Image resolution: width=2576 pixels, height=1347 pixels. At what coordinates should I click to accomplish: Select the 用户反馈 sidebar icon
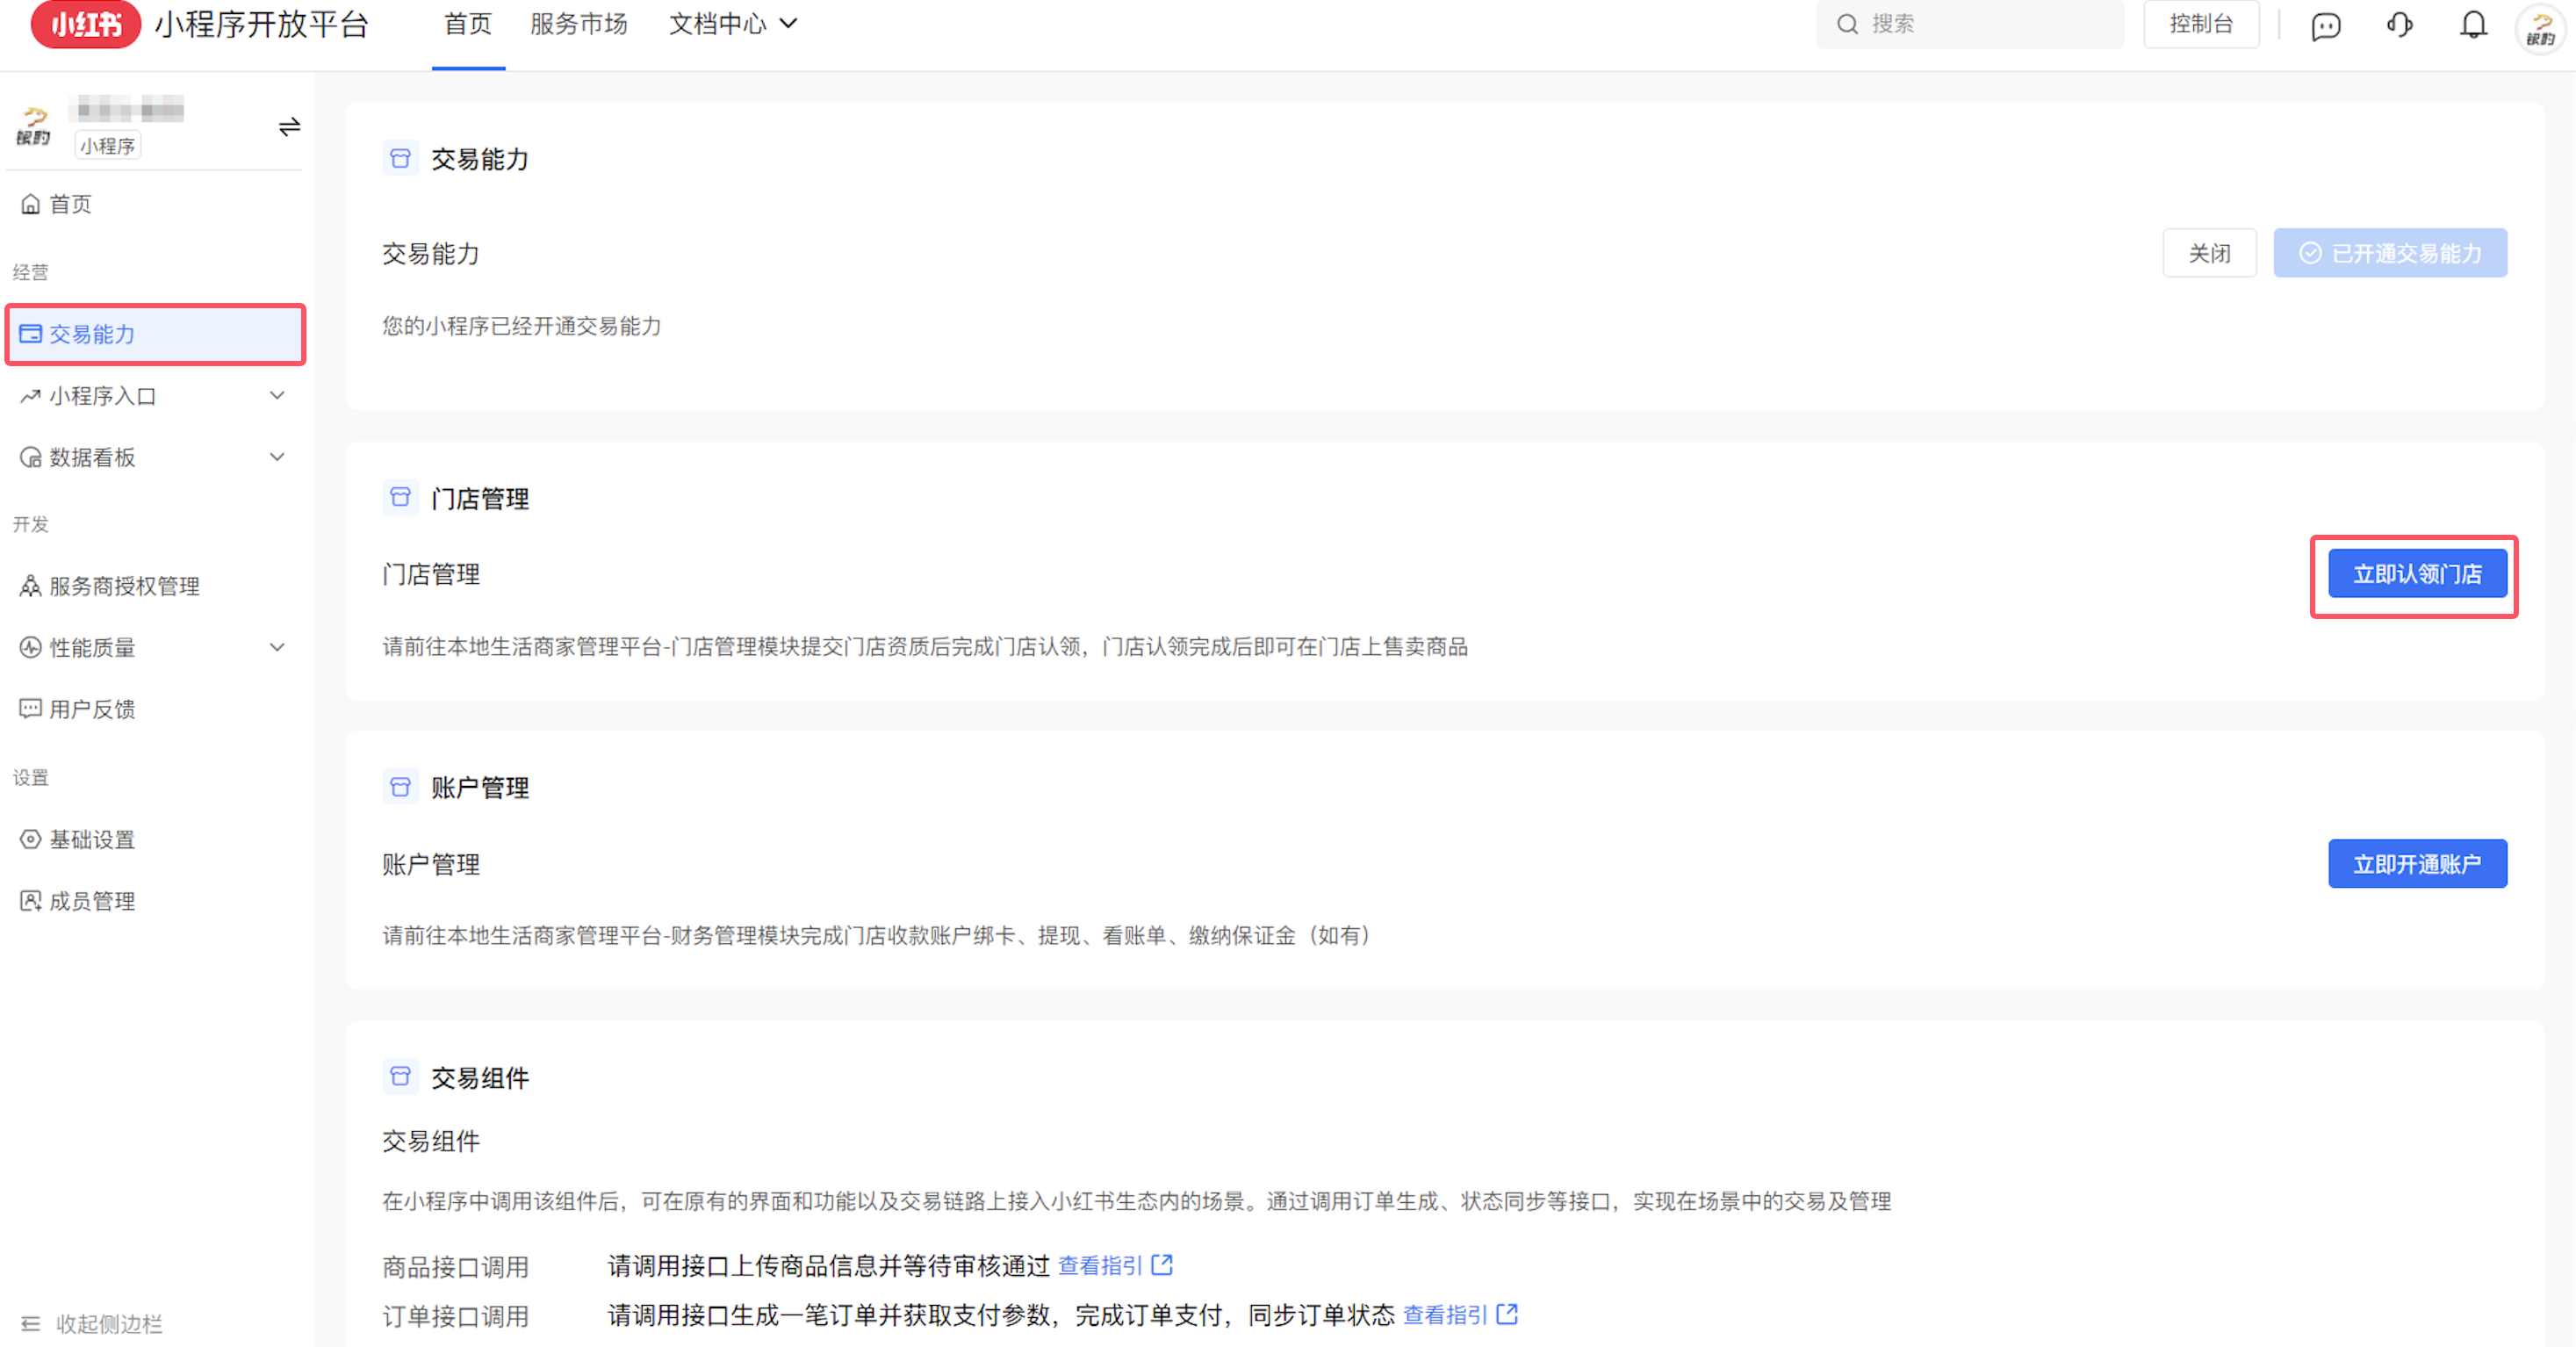click(x=29, y=708)
